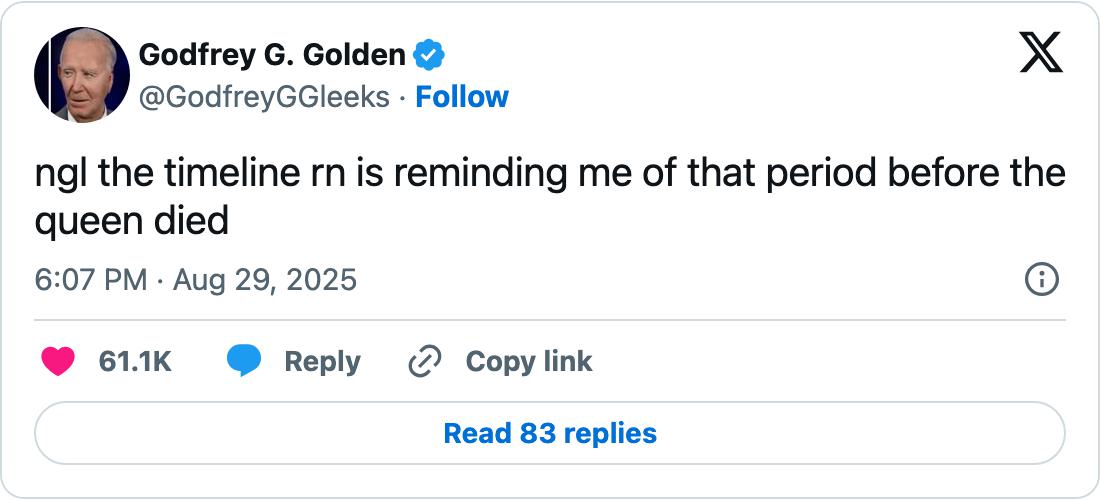Open Godfrey G. Golden's profile picture
The width and height of the screenshot is (1100, 500).
[x=82, y=75]
